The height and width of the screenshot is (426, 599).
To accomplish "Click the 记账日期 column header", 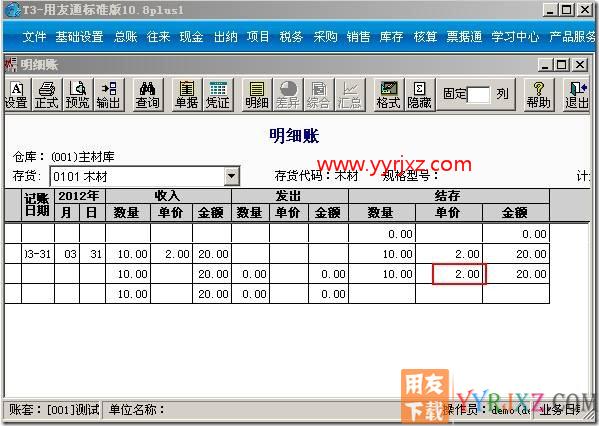I will [37, 204].
